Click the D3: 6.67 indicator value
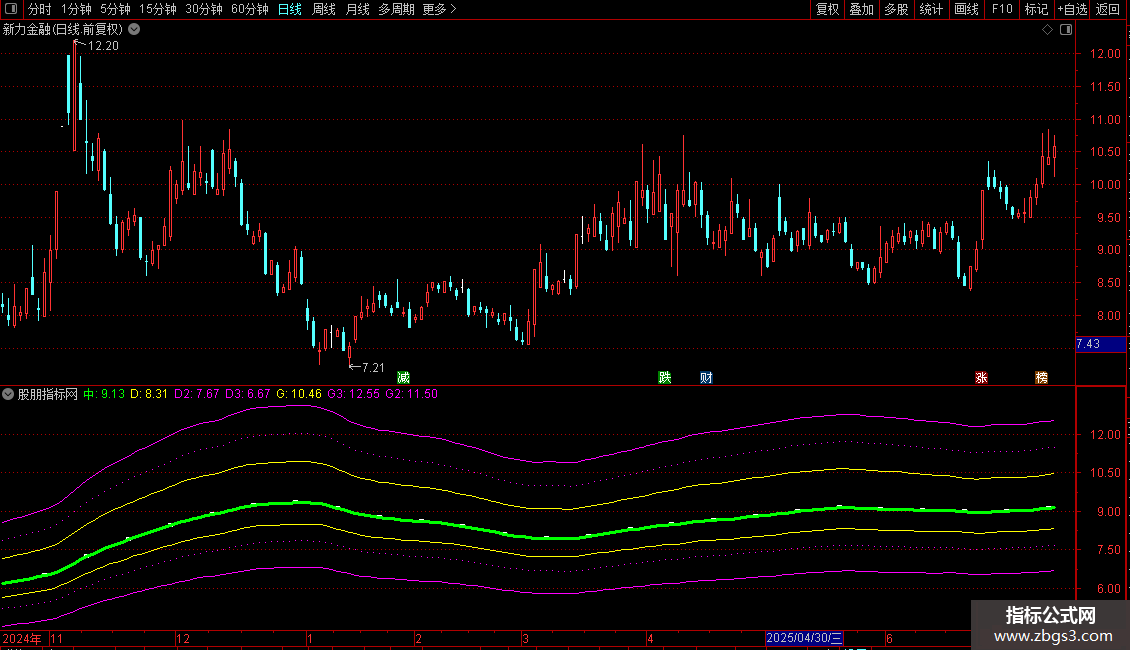The image size is (1130, 650). tap(248, 394)
